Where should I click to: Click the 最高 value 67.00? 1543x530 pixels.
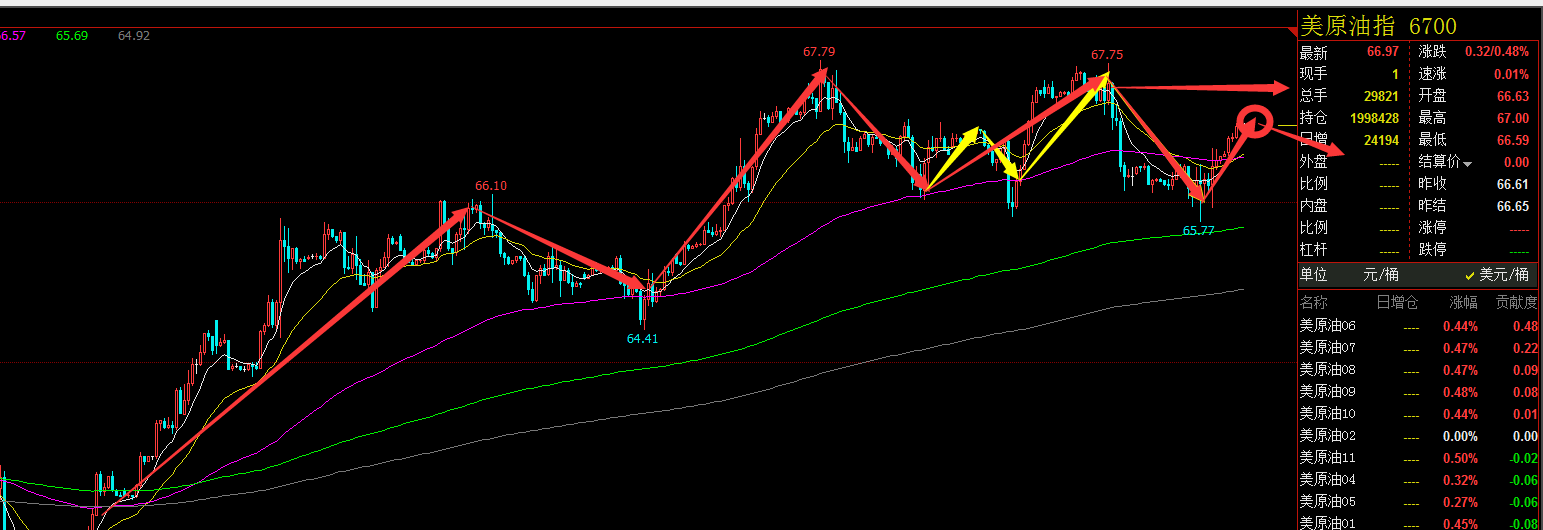[1513, 118]
